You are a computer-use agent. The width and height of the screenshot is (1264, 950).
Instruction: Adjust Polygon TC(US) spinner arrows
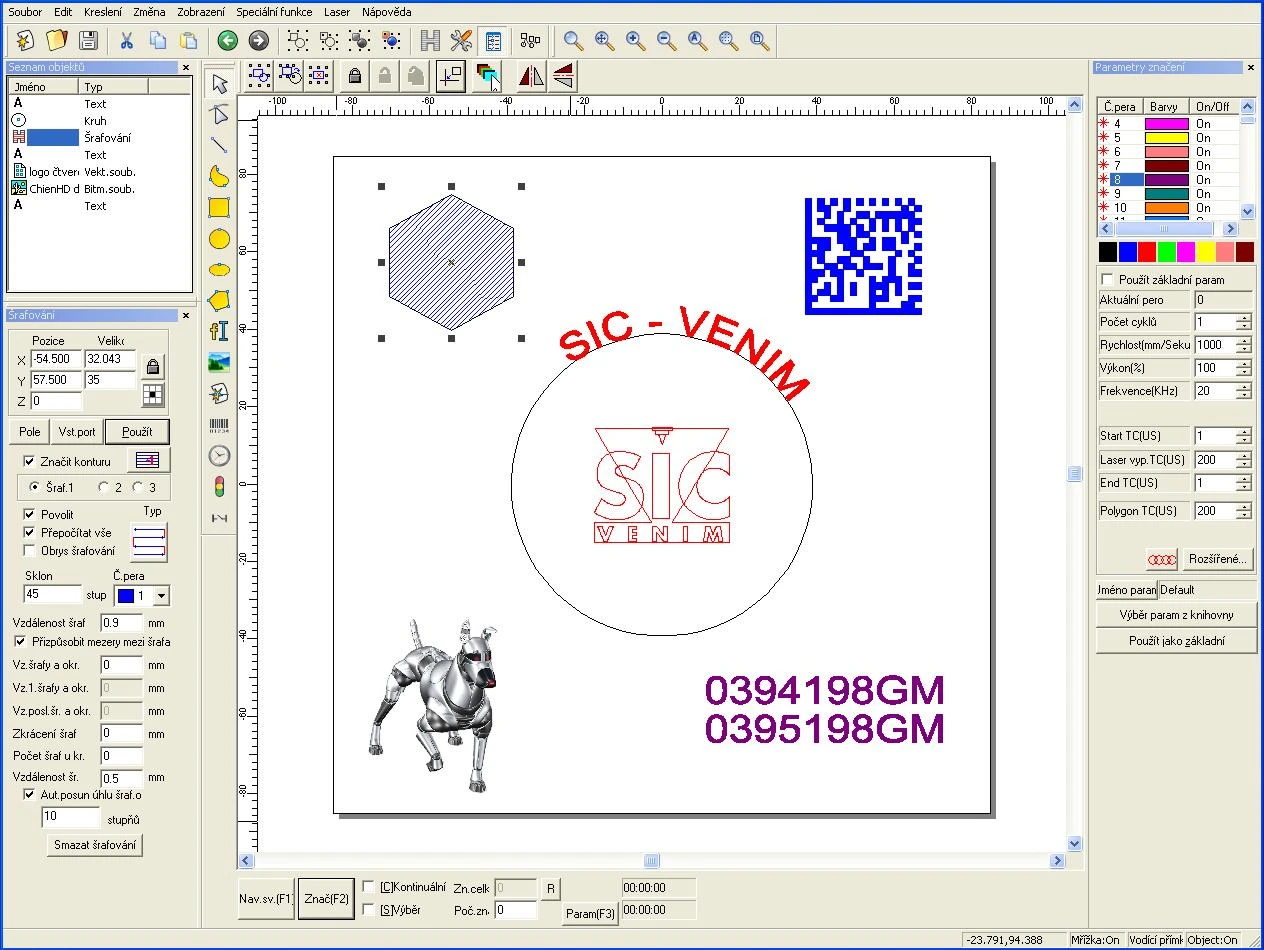click(1243, 511)
